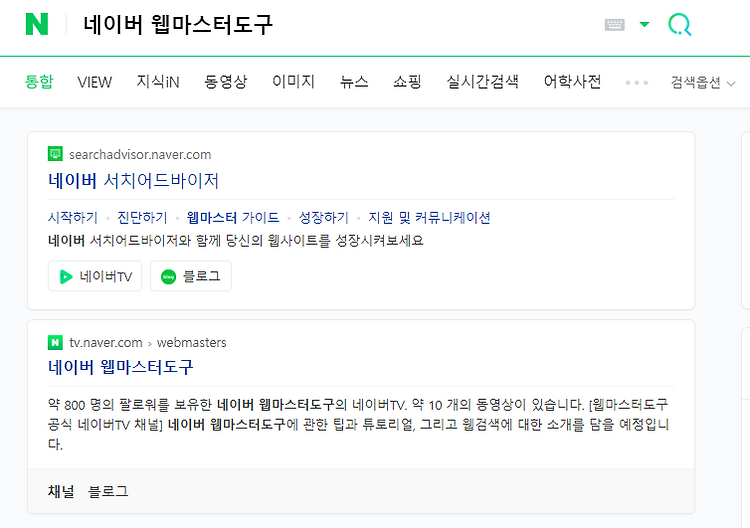Image resolution: width=750 pixels, height=528 pixels.
Task: Open the searchadvisor.naver.com URL
Action: pyautogui.click(x=140, y=154)
